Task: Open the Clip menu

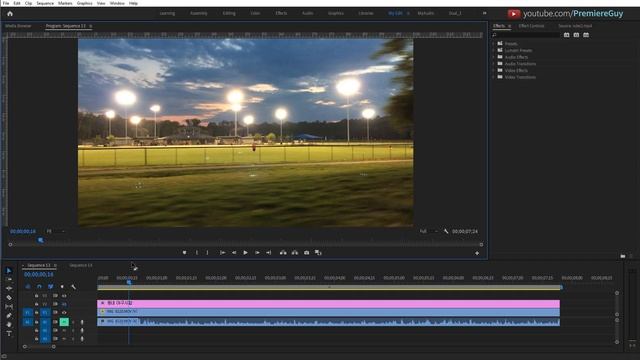Action: 28,3
